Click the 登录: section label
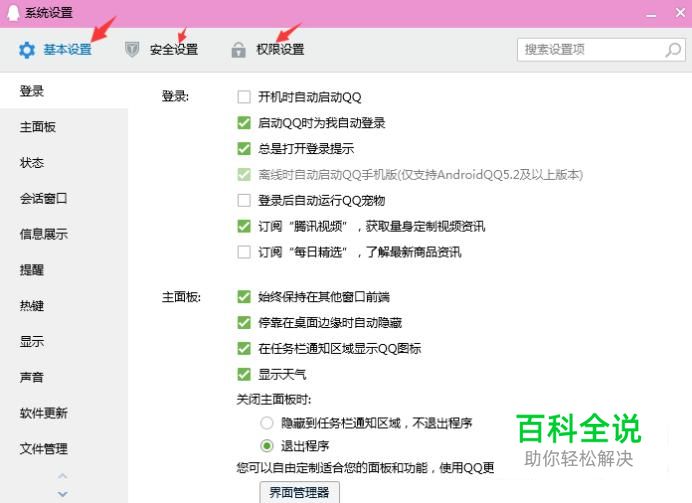The image size is (692, 503). tap(175, 96)
